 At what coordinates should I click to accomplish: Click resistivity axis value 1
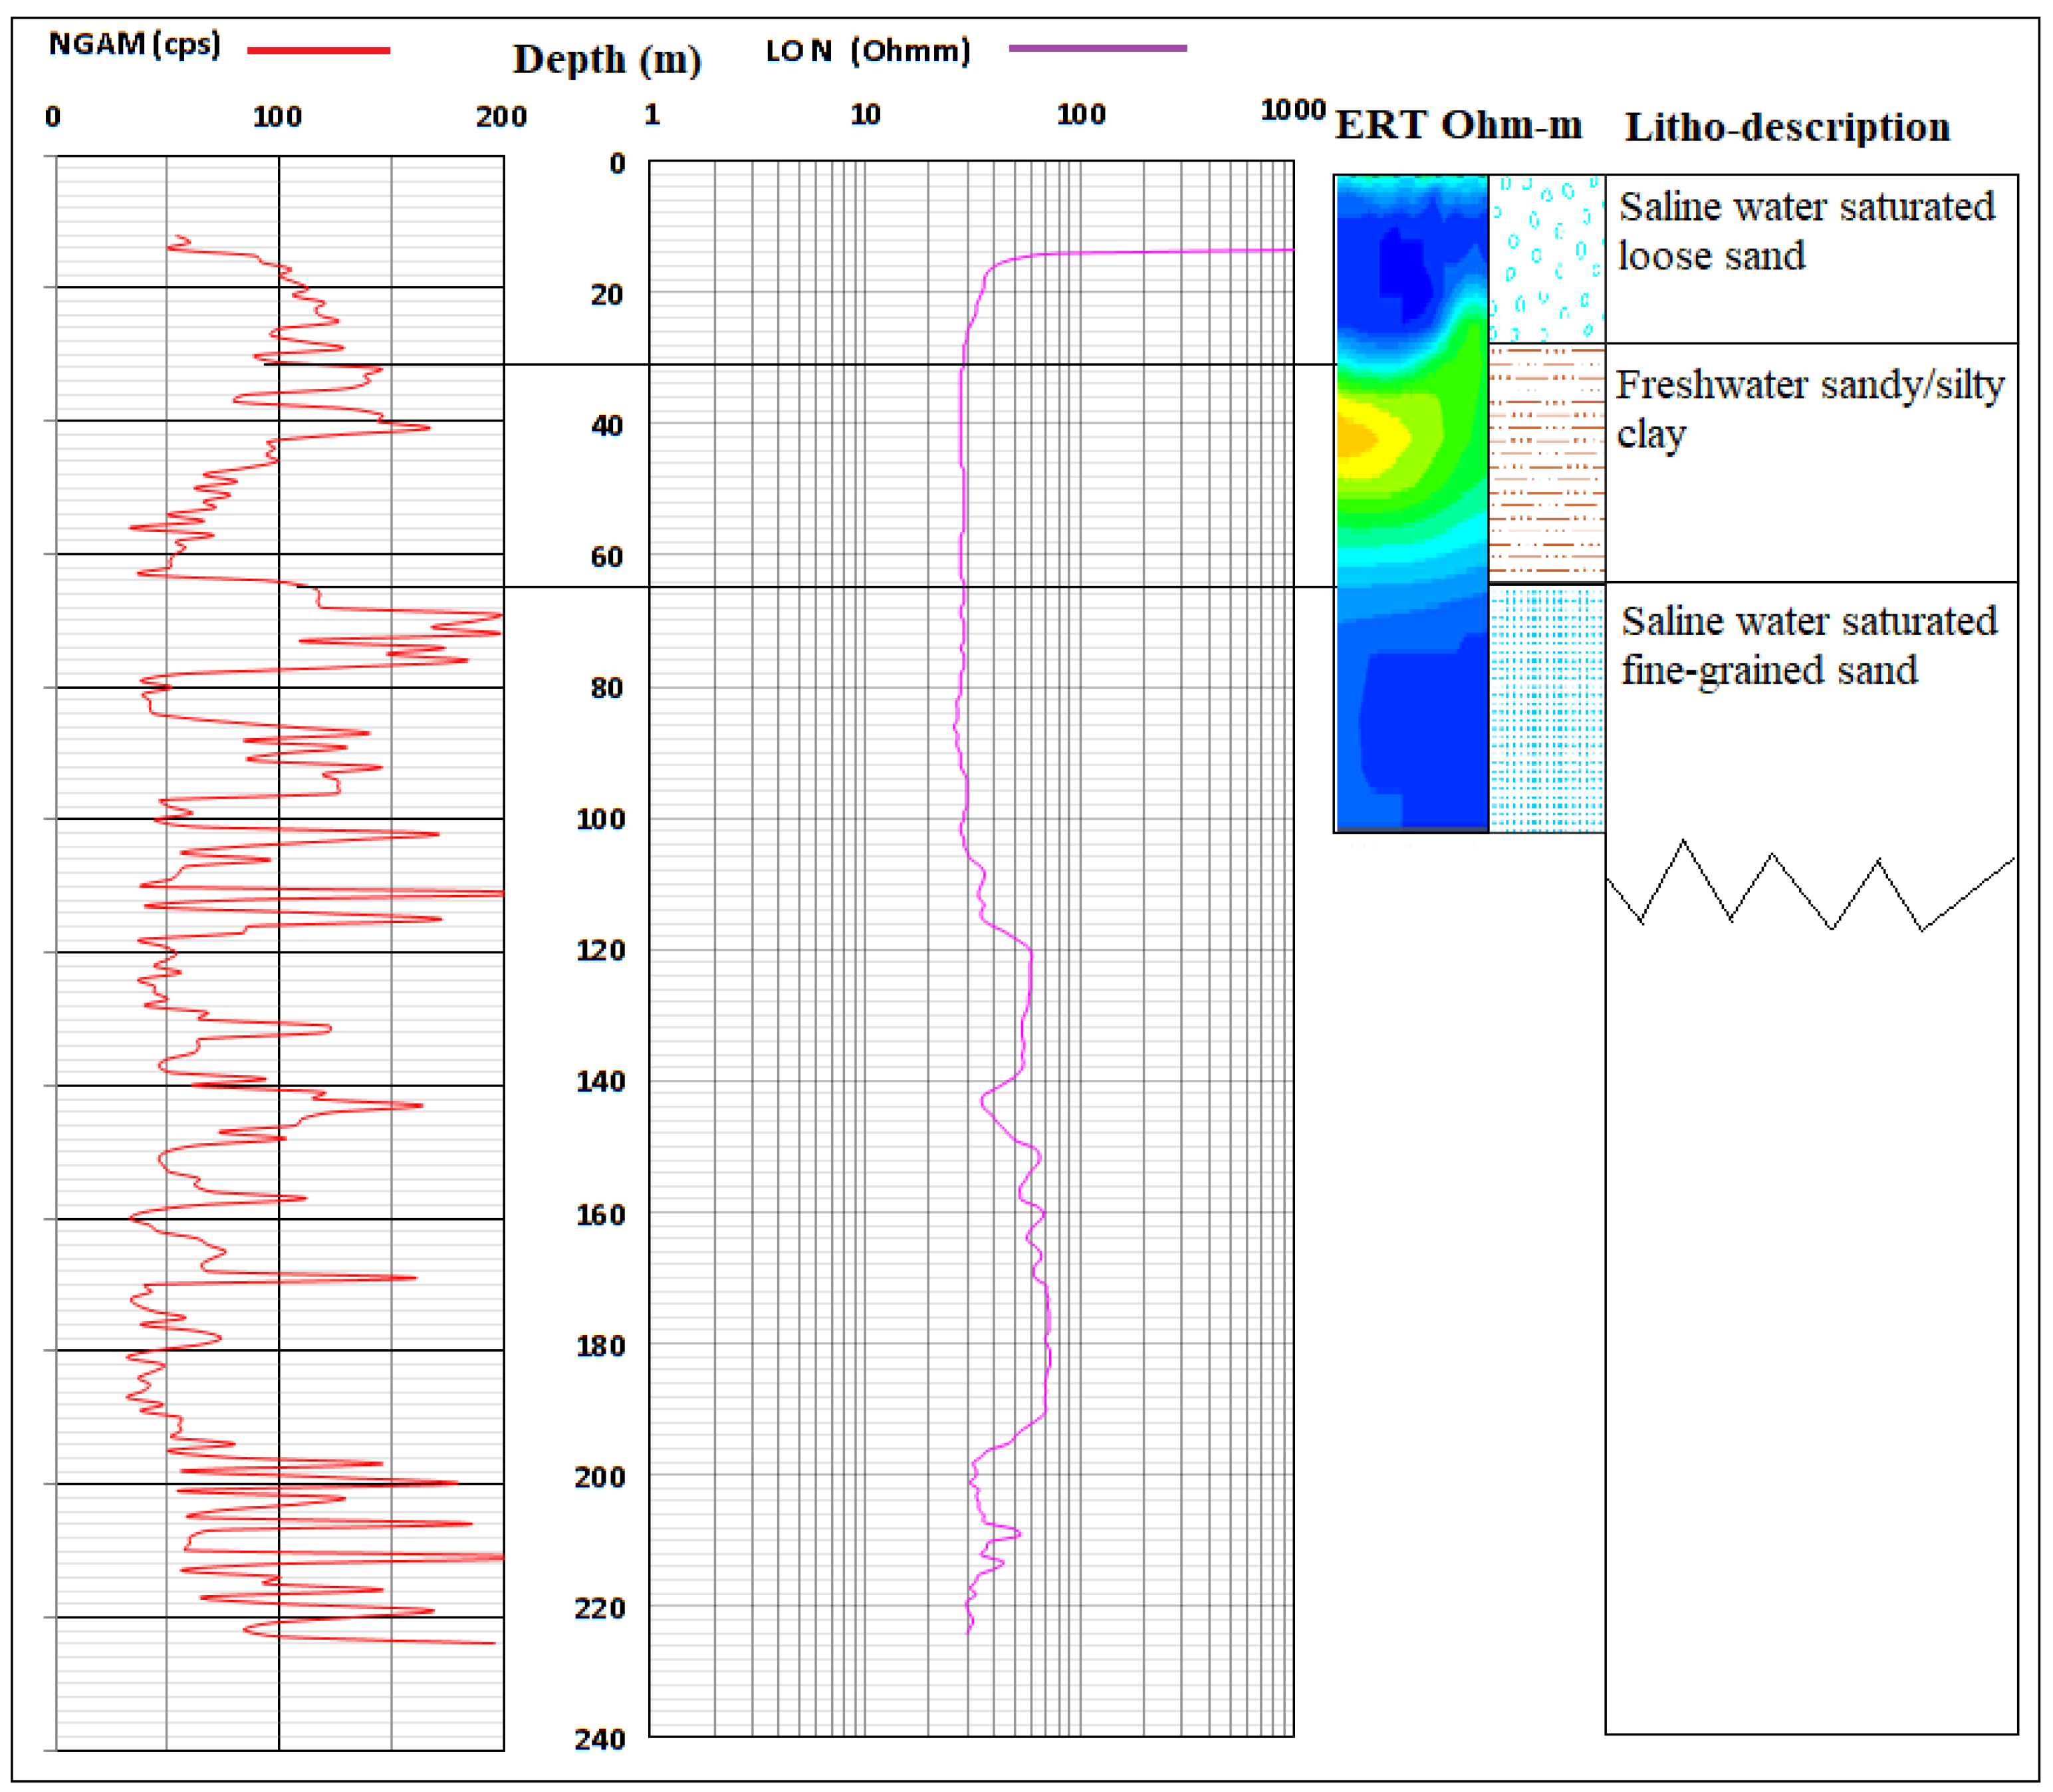click(x=652, y=115)
